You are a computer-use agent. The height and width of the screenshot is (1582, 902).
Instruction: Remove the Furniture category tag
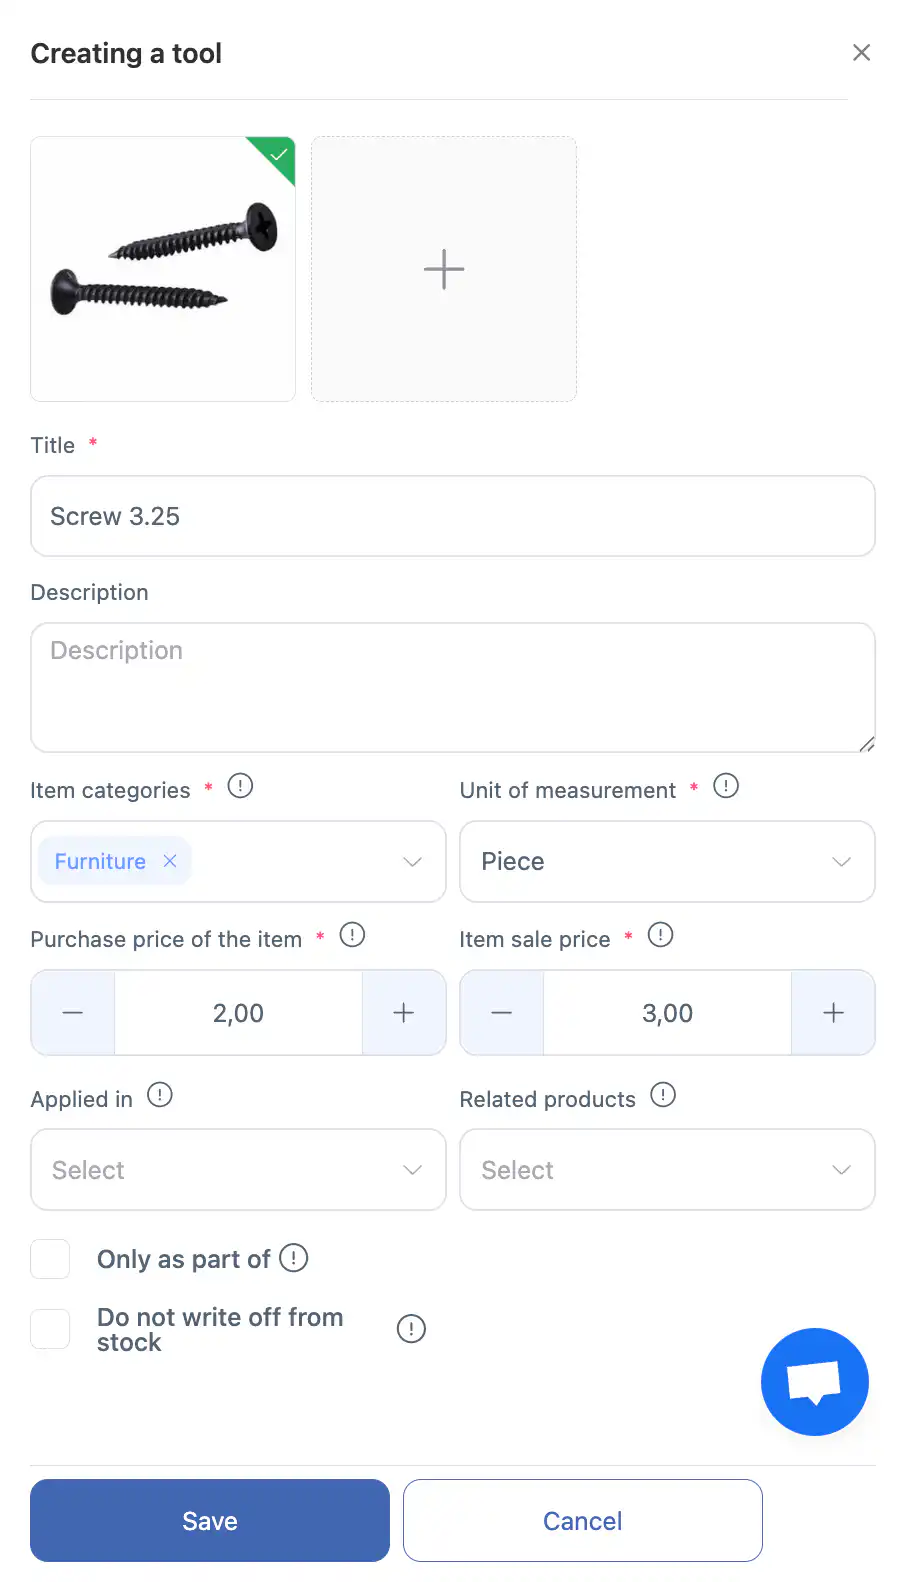tap(170, 861)
